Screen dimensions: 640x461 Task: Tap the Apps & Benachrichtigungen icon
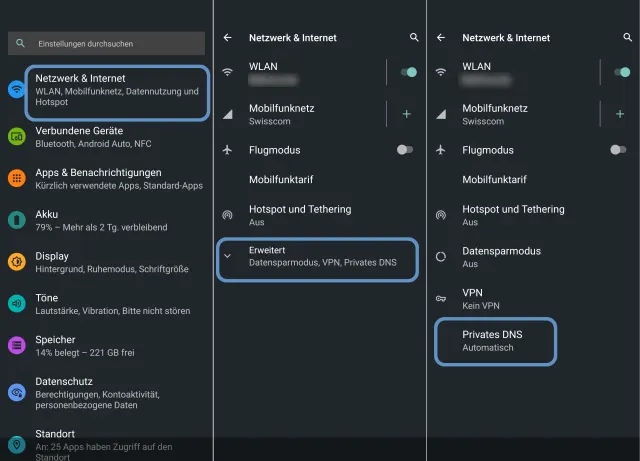16,178
